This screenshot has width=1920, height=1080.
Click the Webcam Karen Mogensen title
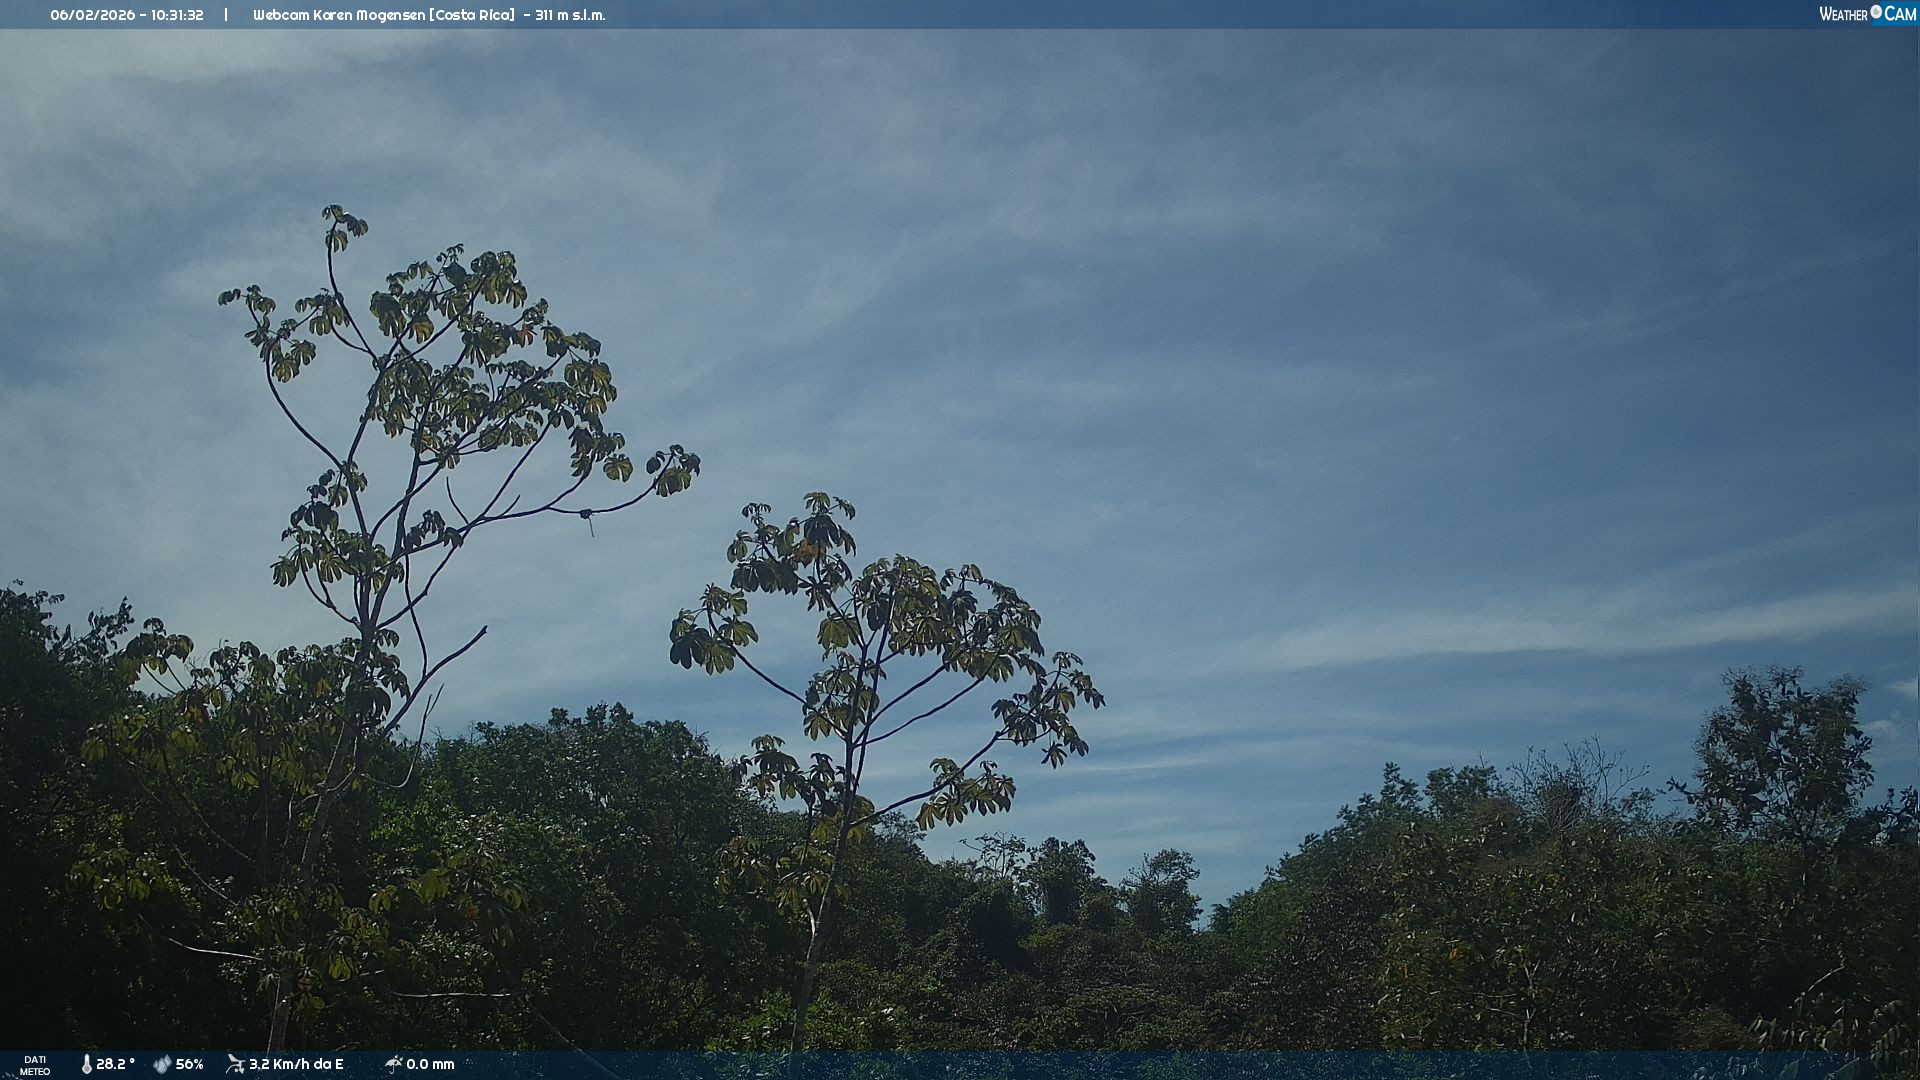[x=338, y=15]
